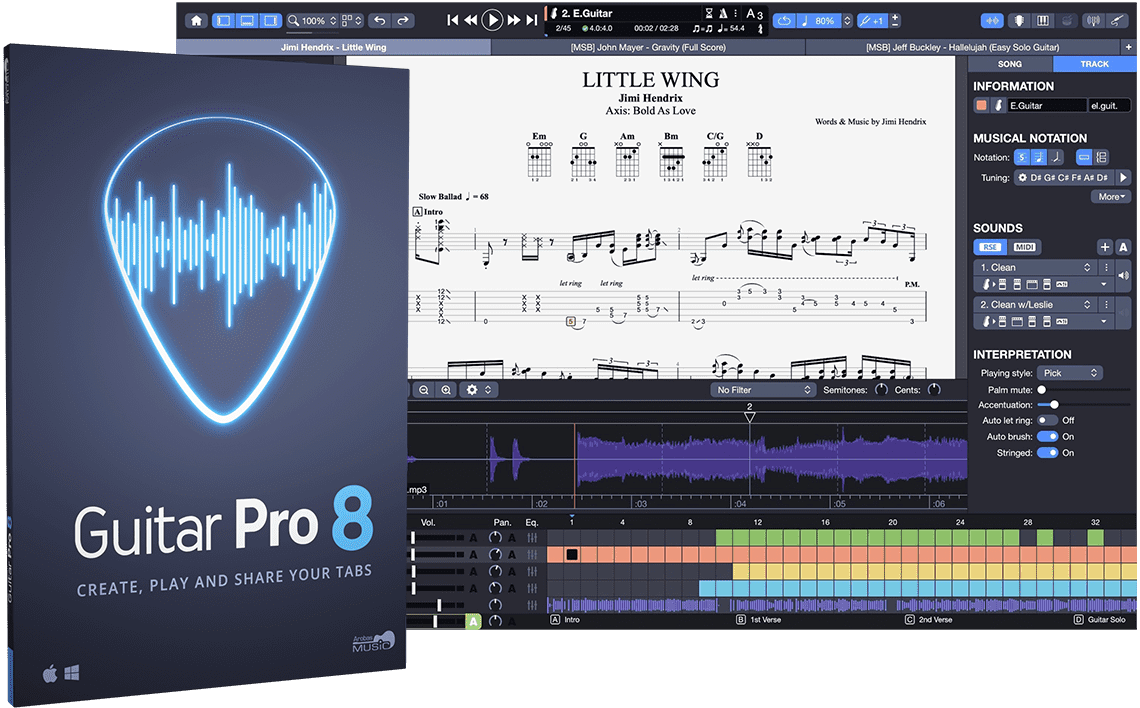Switch to the SONG tab

tap(1010, 64)
